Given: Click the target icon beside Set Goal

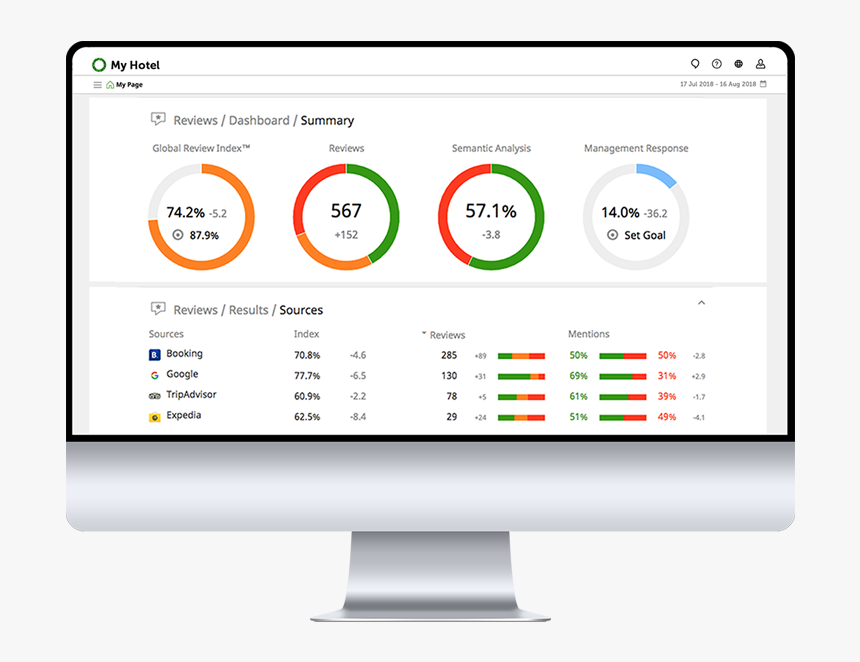Looking at the screenshot, I should click(x=613, y=235).
